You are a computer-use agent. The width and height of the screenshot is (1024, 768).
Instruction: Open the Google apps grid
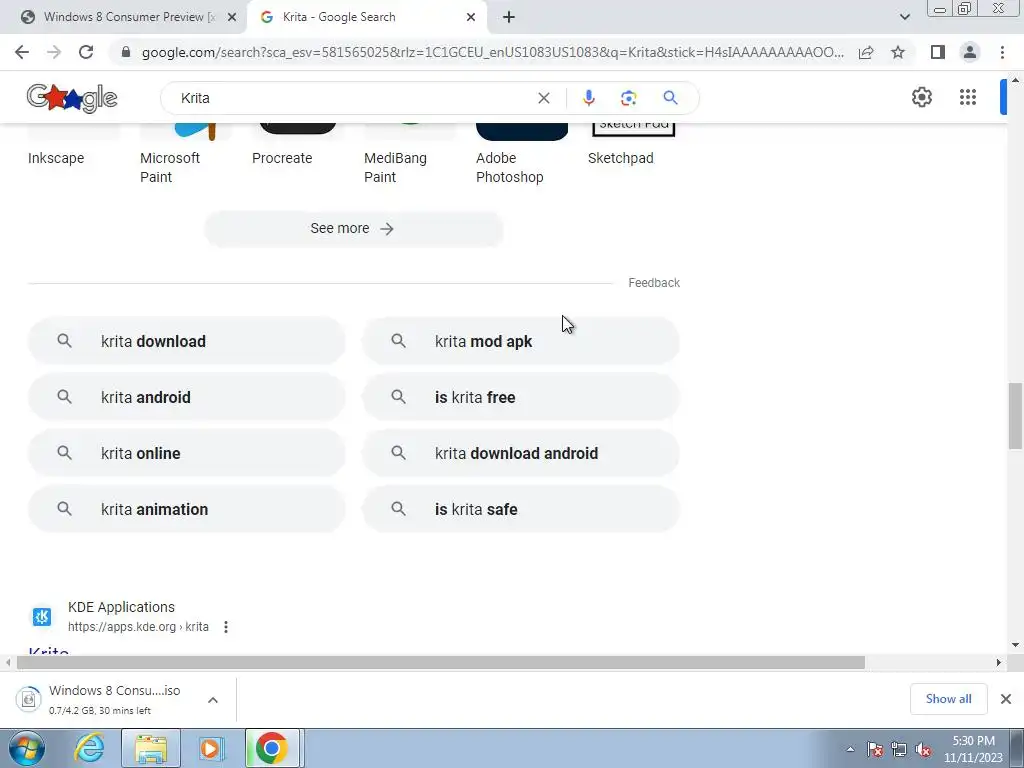(x=968, y=97)
